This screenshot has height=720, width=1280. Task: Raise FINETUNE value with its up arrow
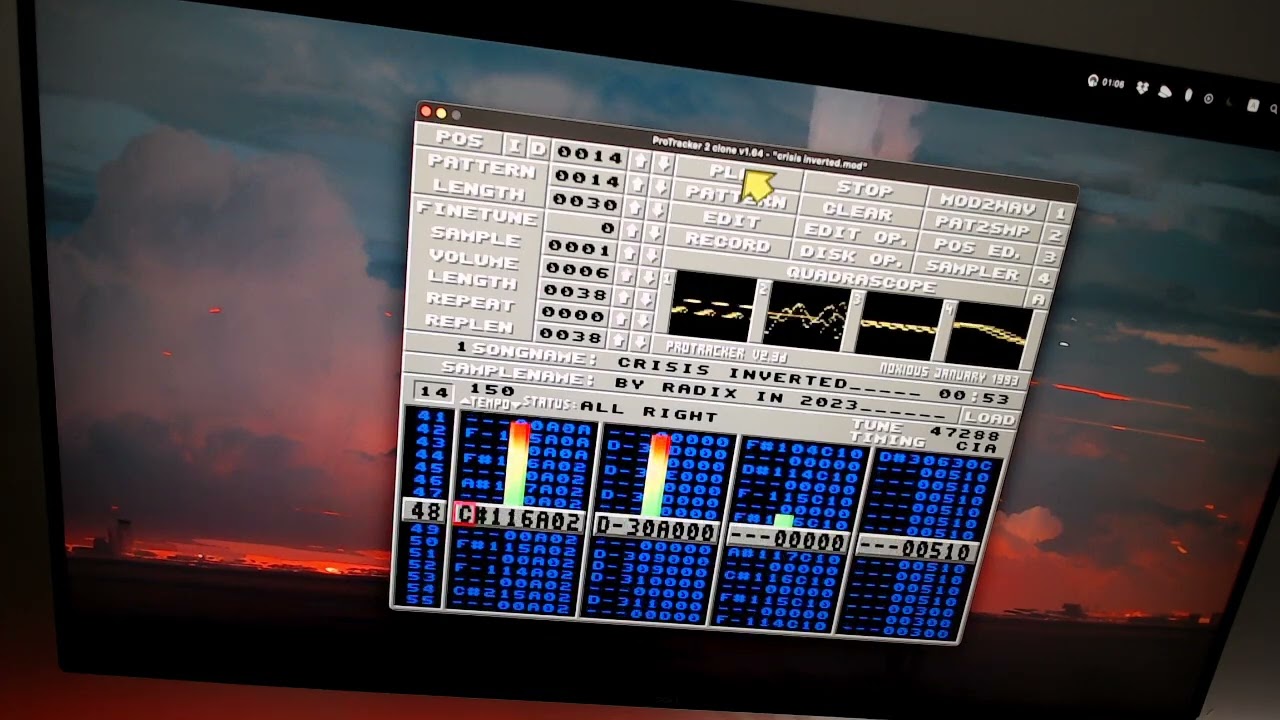tap(633, 229)
